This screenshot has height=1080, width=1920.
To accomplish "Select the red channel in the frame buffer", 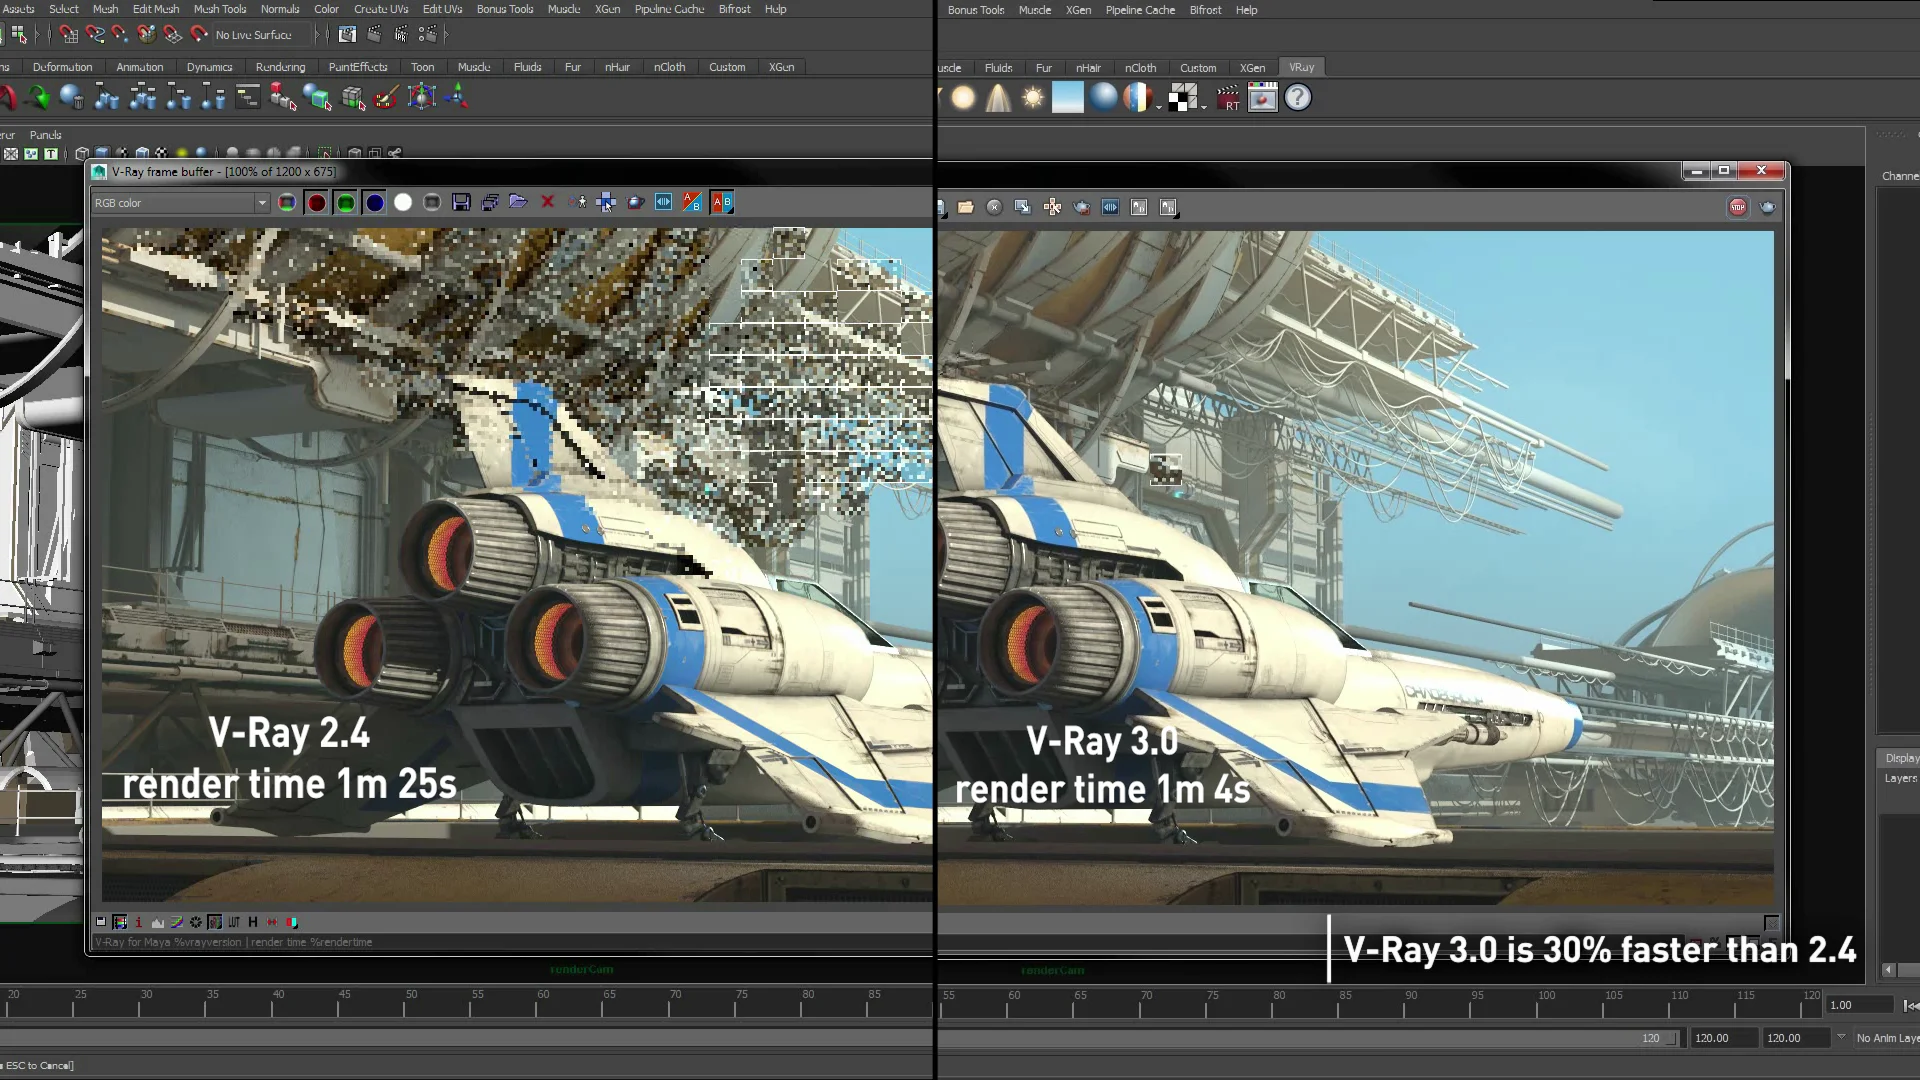I will pyautogui.click(x=317, y=202).
